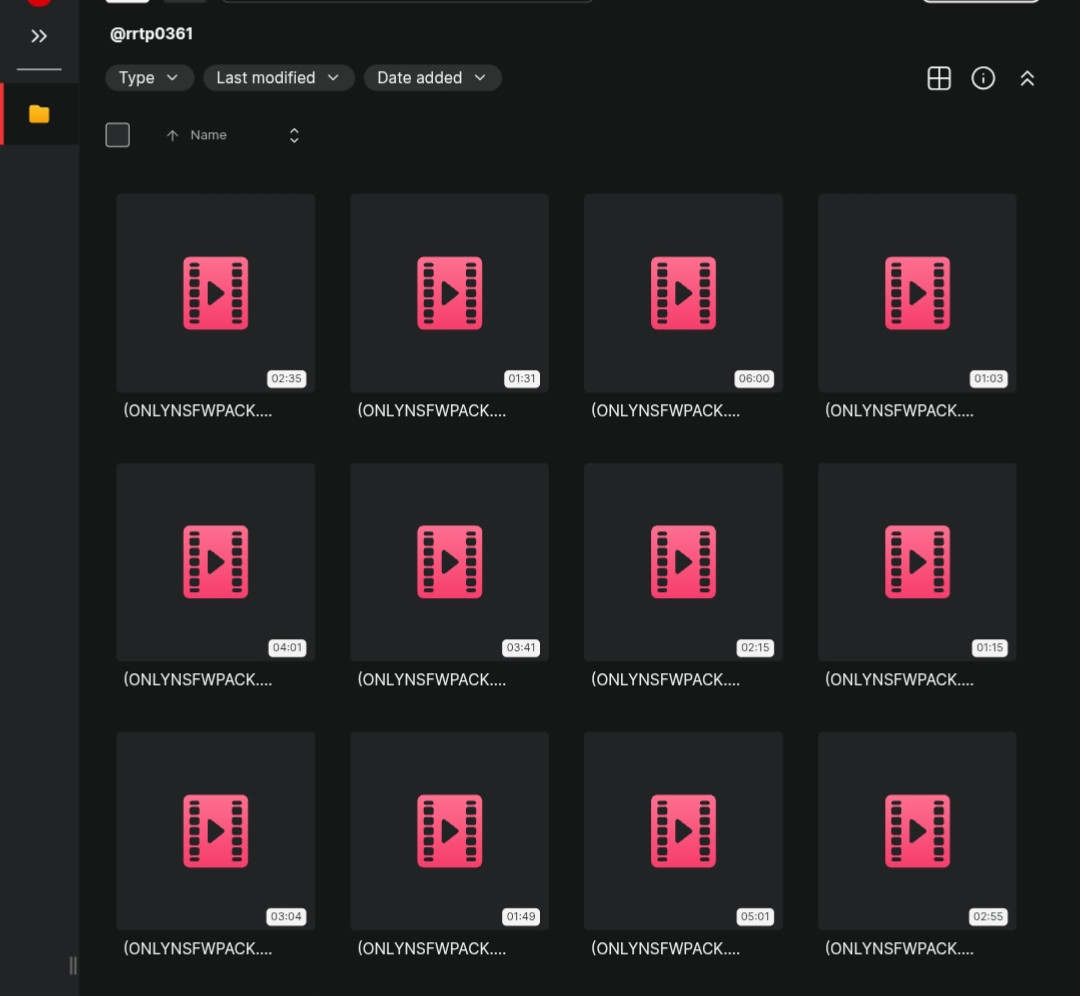Open the video lasting 02:55
The image size is (1080, 996).
pos(917,831)
